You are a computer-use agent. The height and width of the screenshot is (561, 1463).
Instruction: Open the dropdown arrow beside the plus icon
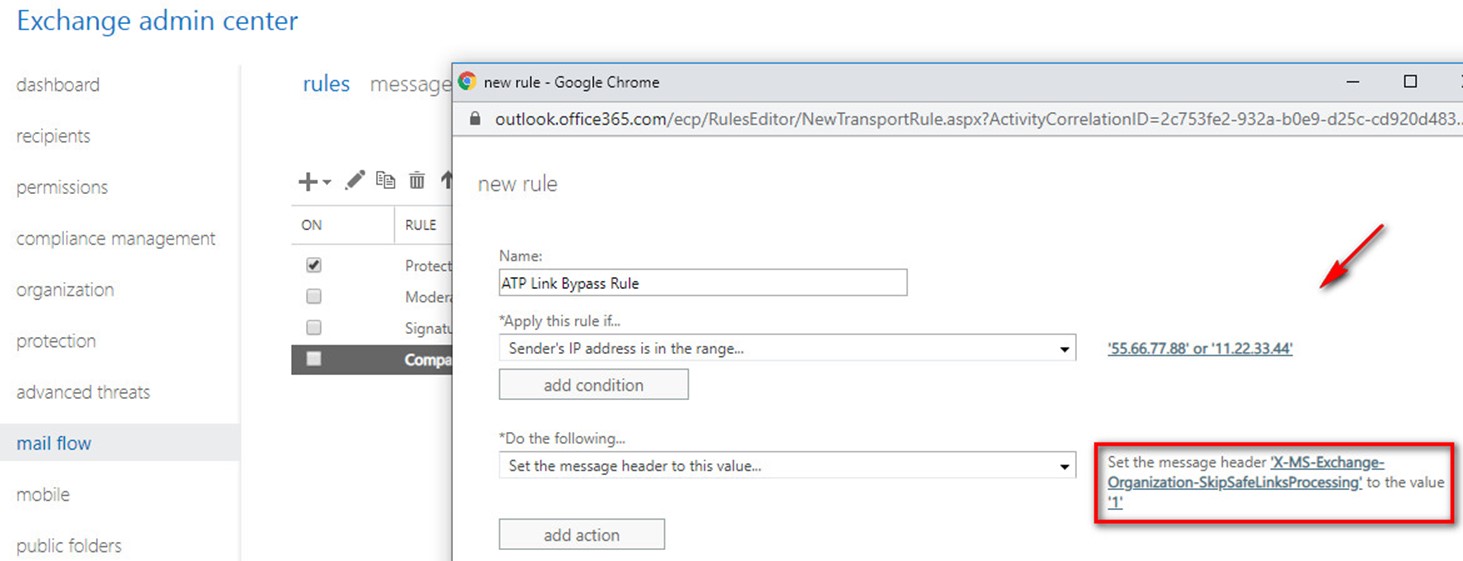[x=327, y=183]
